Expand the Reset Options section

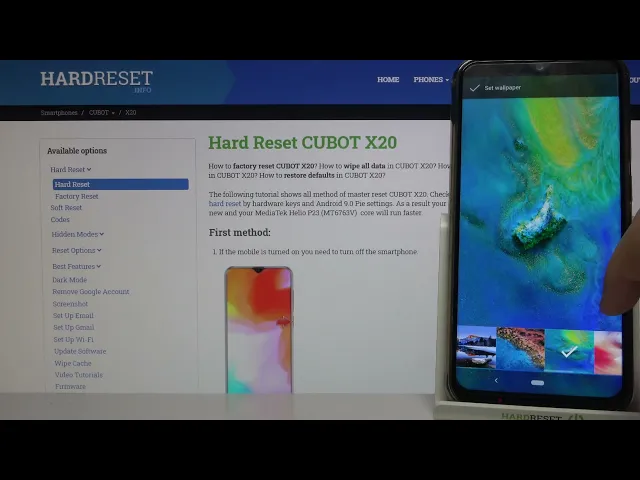tap(76, 251)
